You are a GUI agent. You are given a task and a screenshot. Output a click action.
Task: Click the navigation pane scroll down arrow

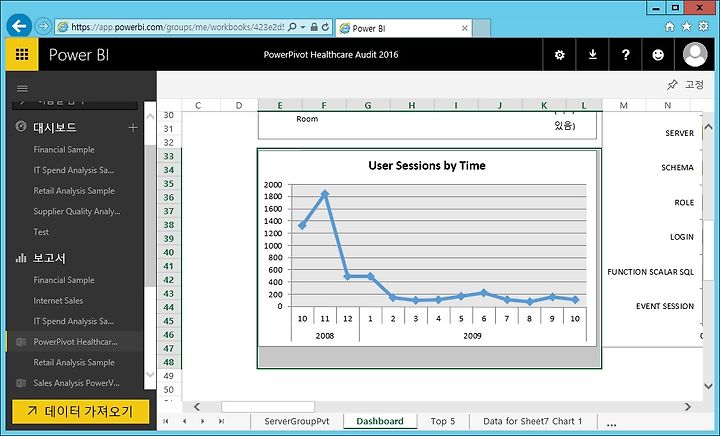click(150, 375)
